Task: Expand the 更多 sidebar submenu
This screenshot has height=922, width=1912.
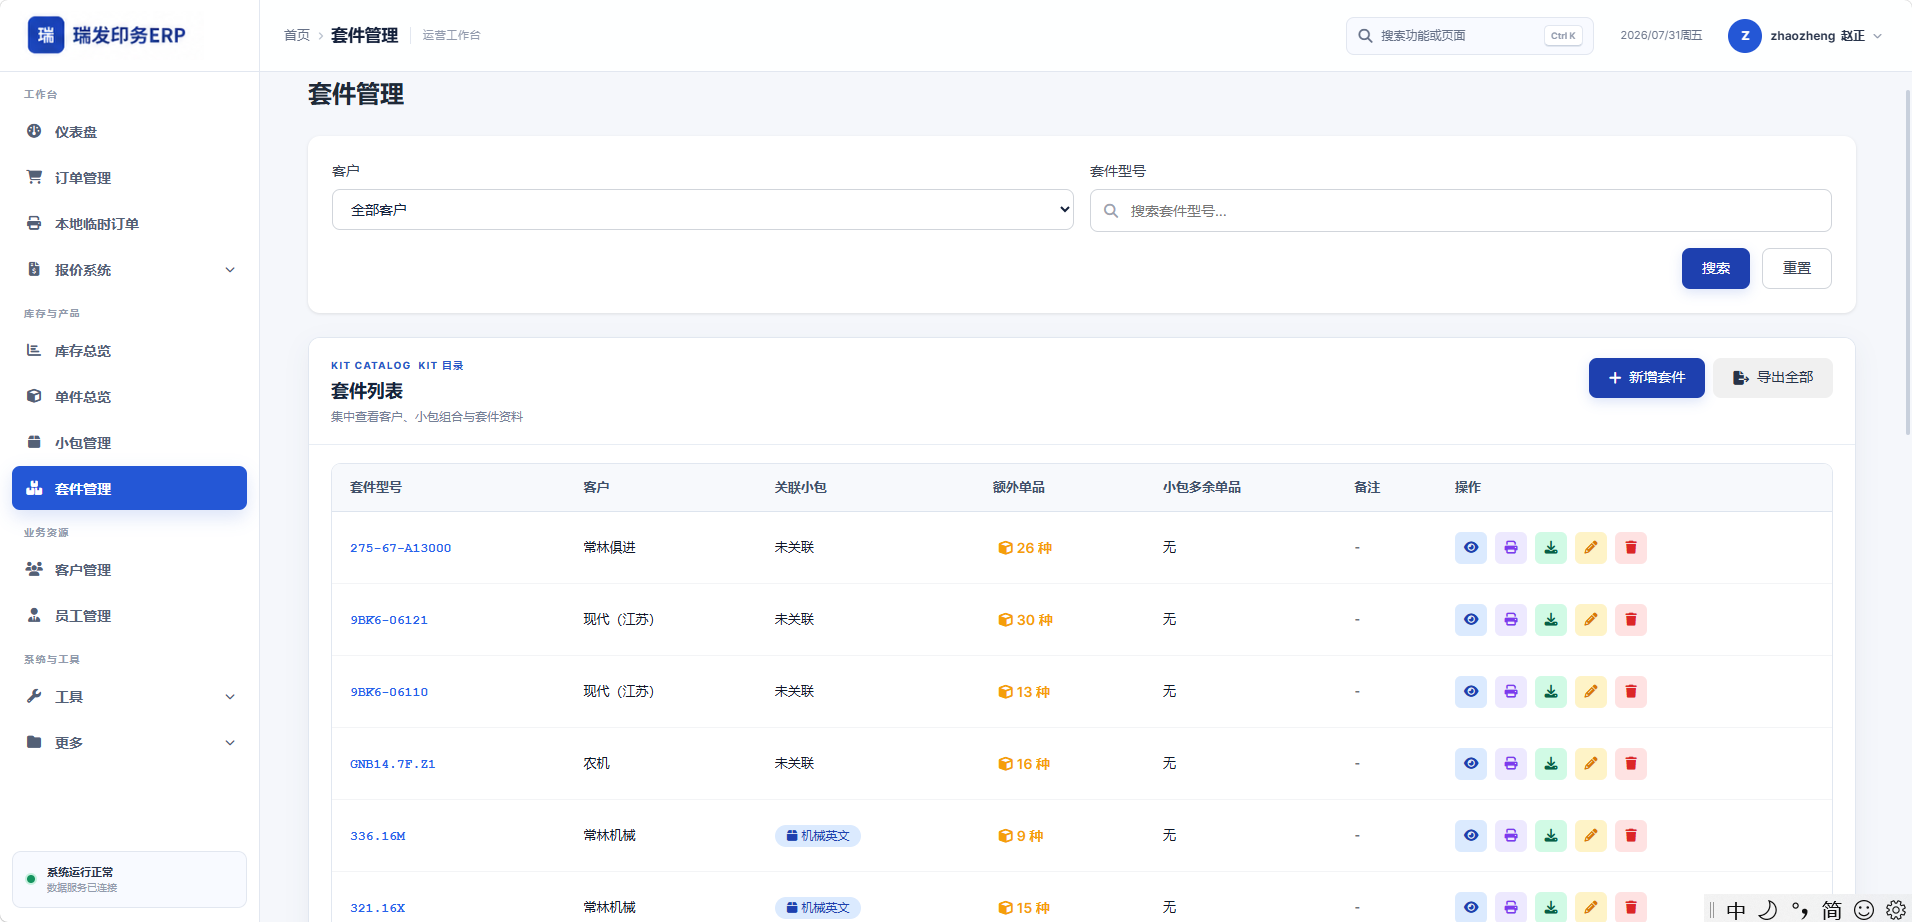Action: 129,743
